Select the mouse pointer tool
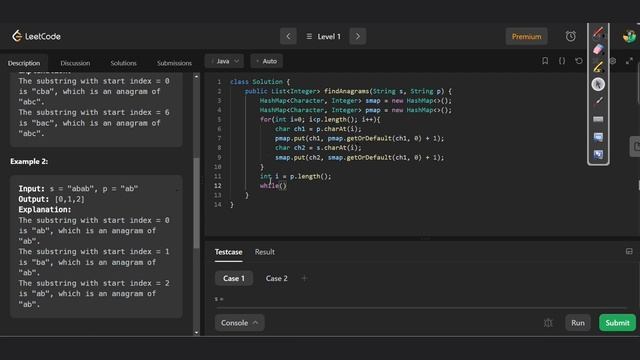The width and height of the screenshot is (640, 360). [x=598, y=84]
